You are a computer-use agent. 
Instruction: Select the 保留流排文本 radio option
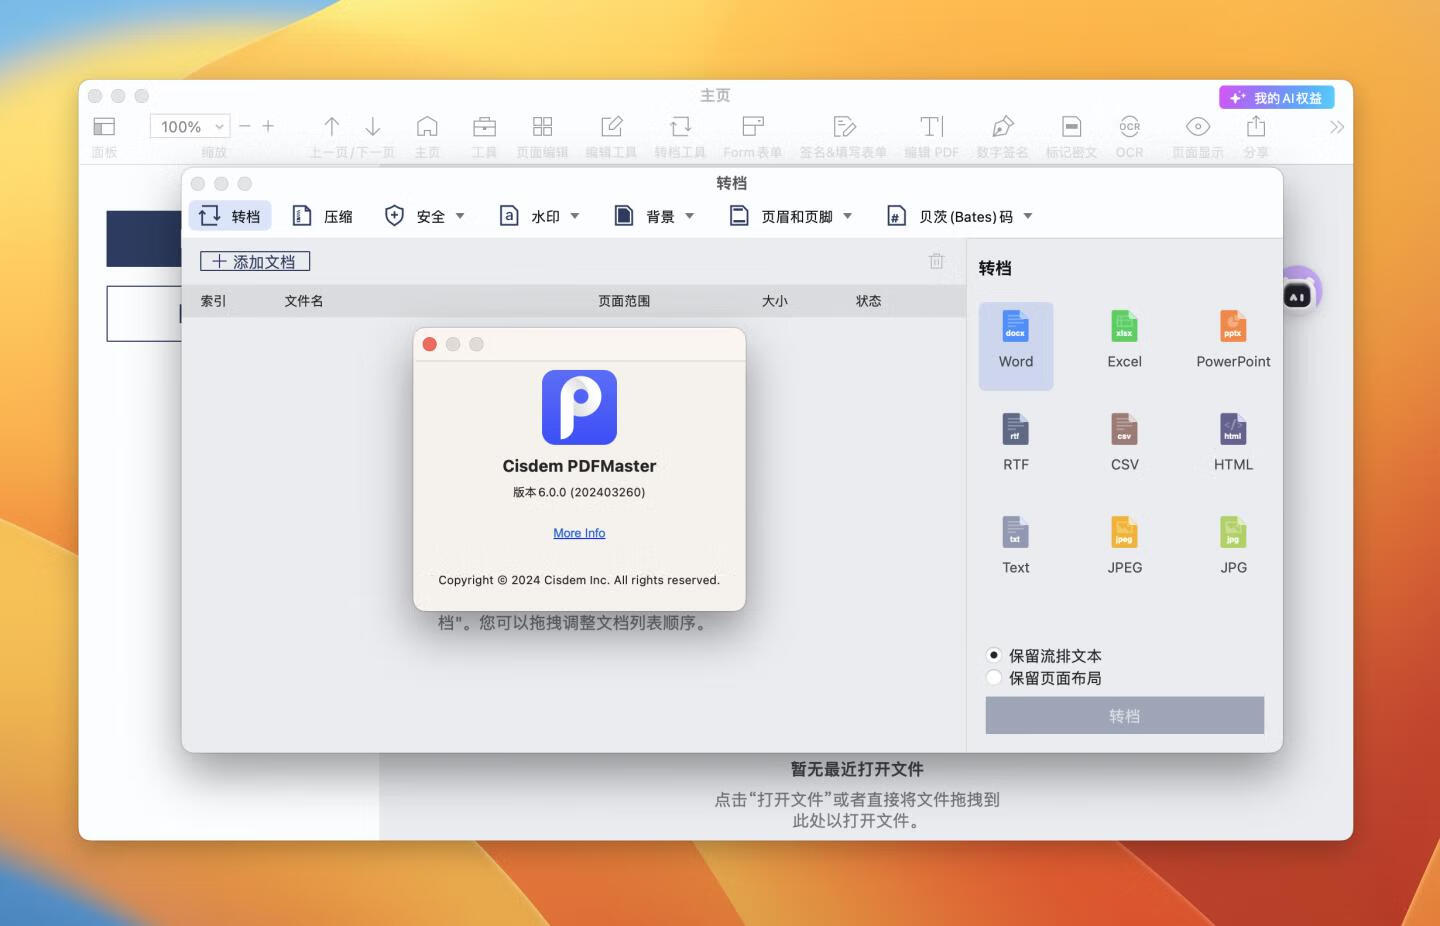click(x=993, y=656)
